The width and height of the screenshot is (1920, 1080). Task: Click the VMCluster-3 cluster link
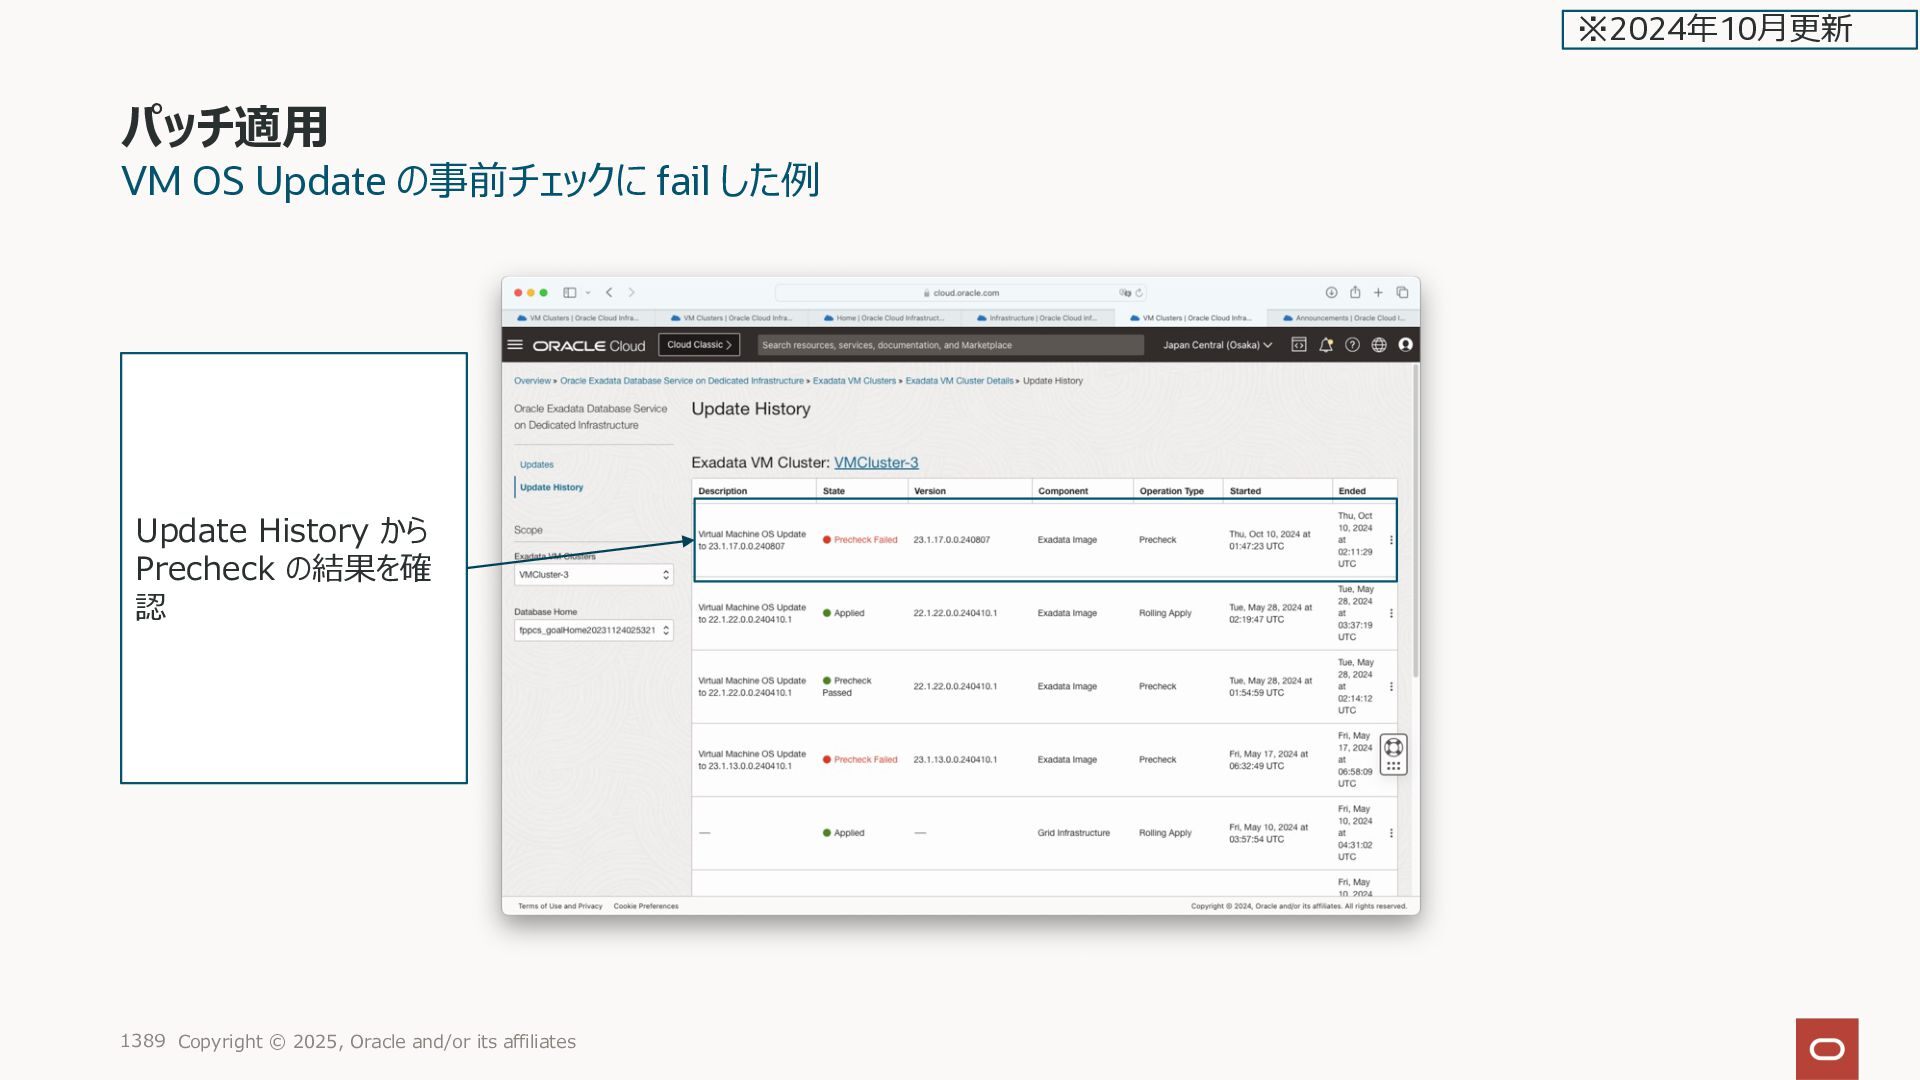(x=876, y=463)
